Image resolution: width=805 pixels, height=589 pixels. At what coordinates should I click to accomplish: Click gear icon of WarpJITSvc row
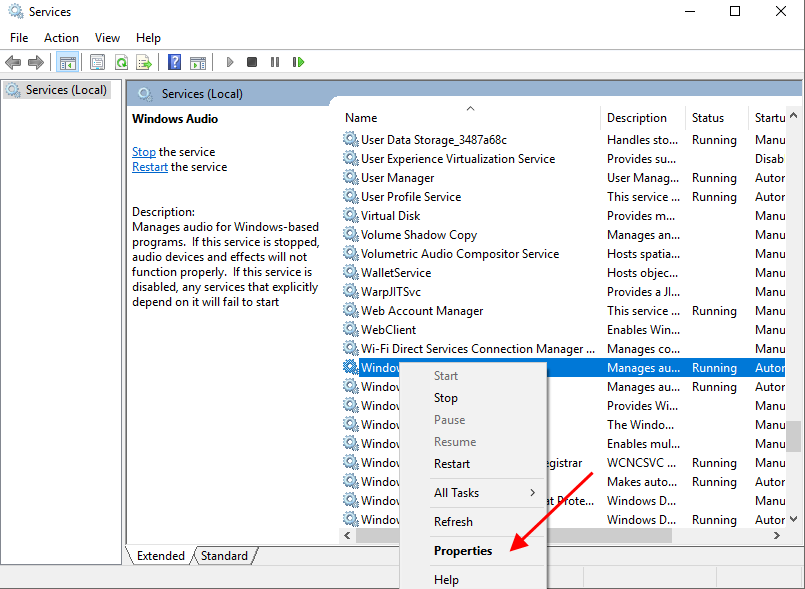click(351, 292)
